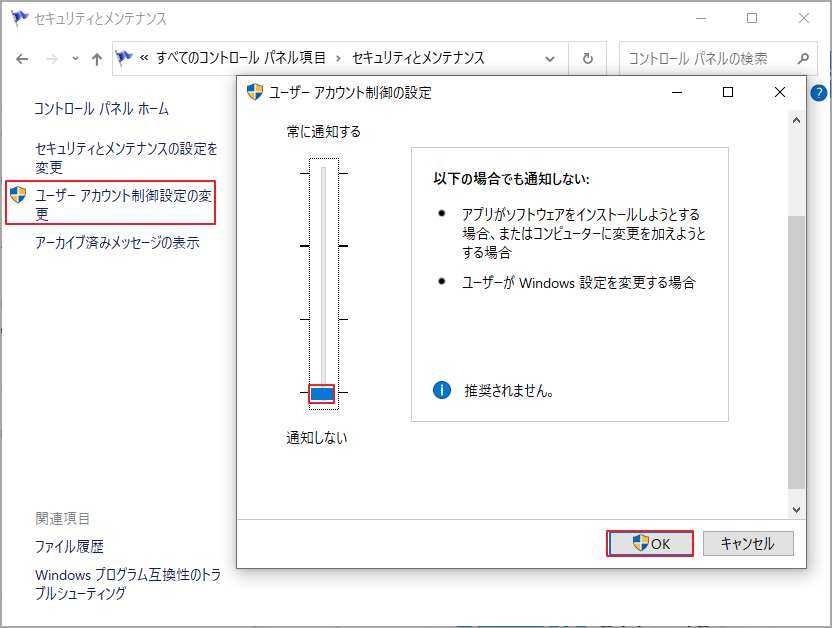Click the blue info icon beside 推奨されません

441,390
